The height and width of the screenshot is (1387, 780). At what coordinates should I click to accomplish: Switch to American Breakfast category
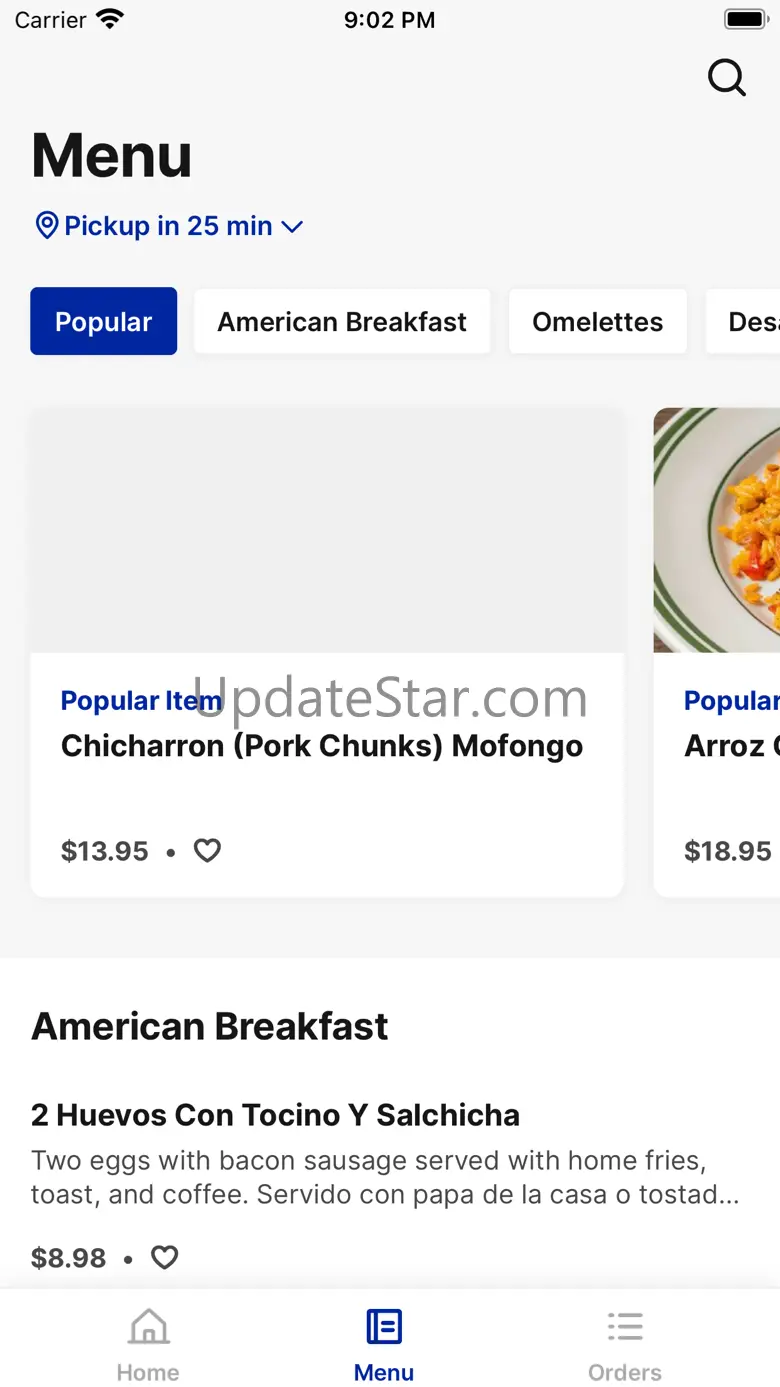click(342, 322)
